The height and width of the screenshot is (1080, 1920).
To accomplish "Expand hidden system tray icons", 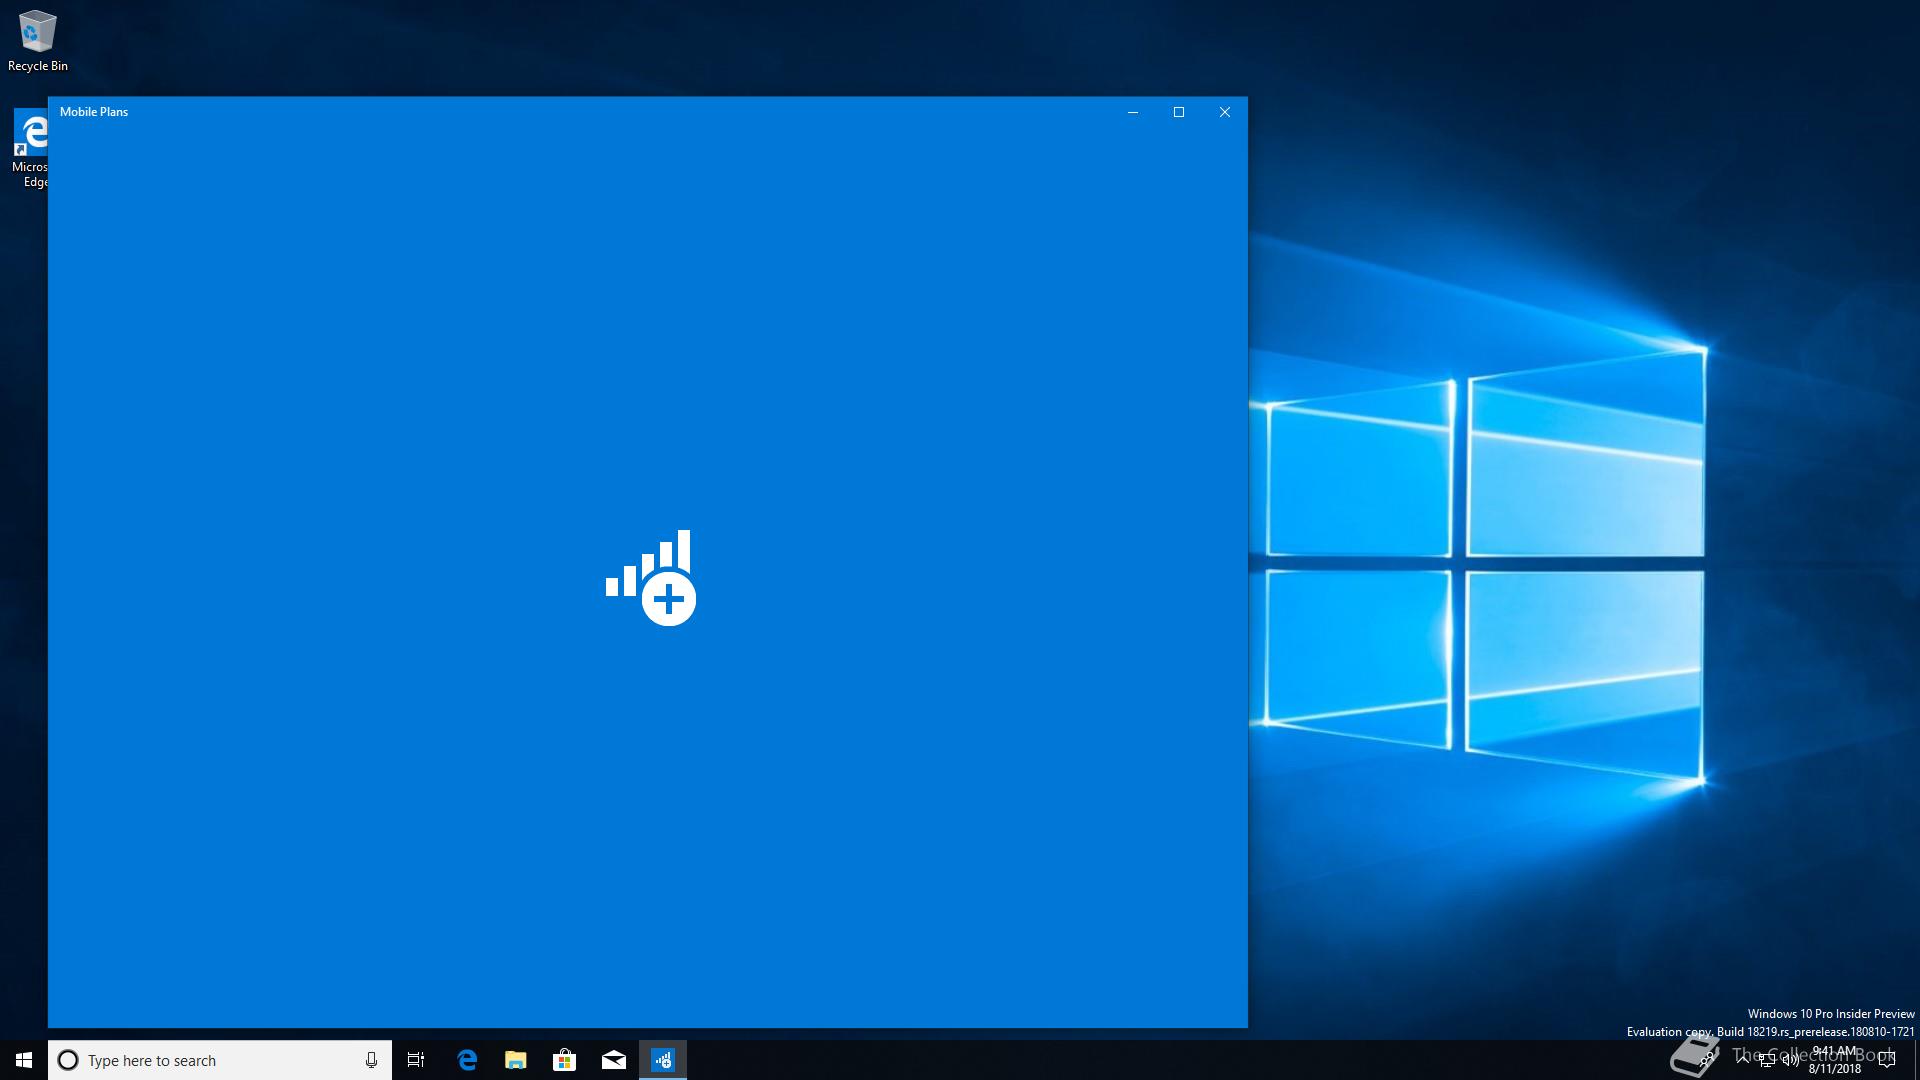I will pyautogui.click(x=1743, y=1059).
